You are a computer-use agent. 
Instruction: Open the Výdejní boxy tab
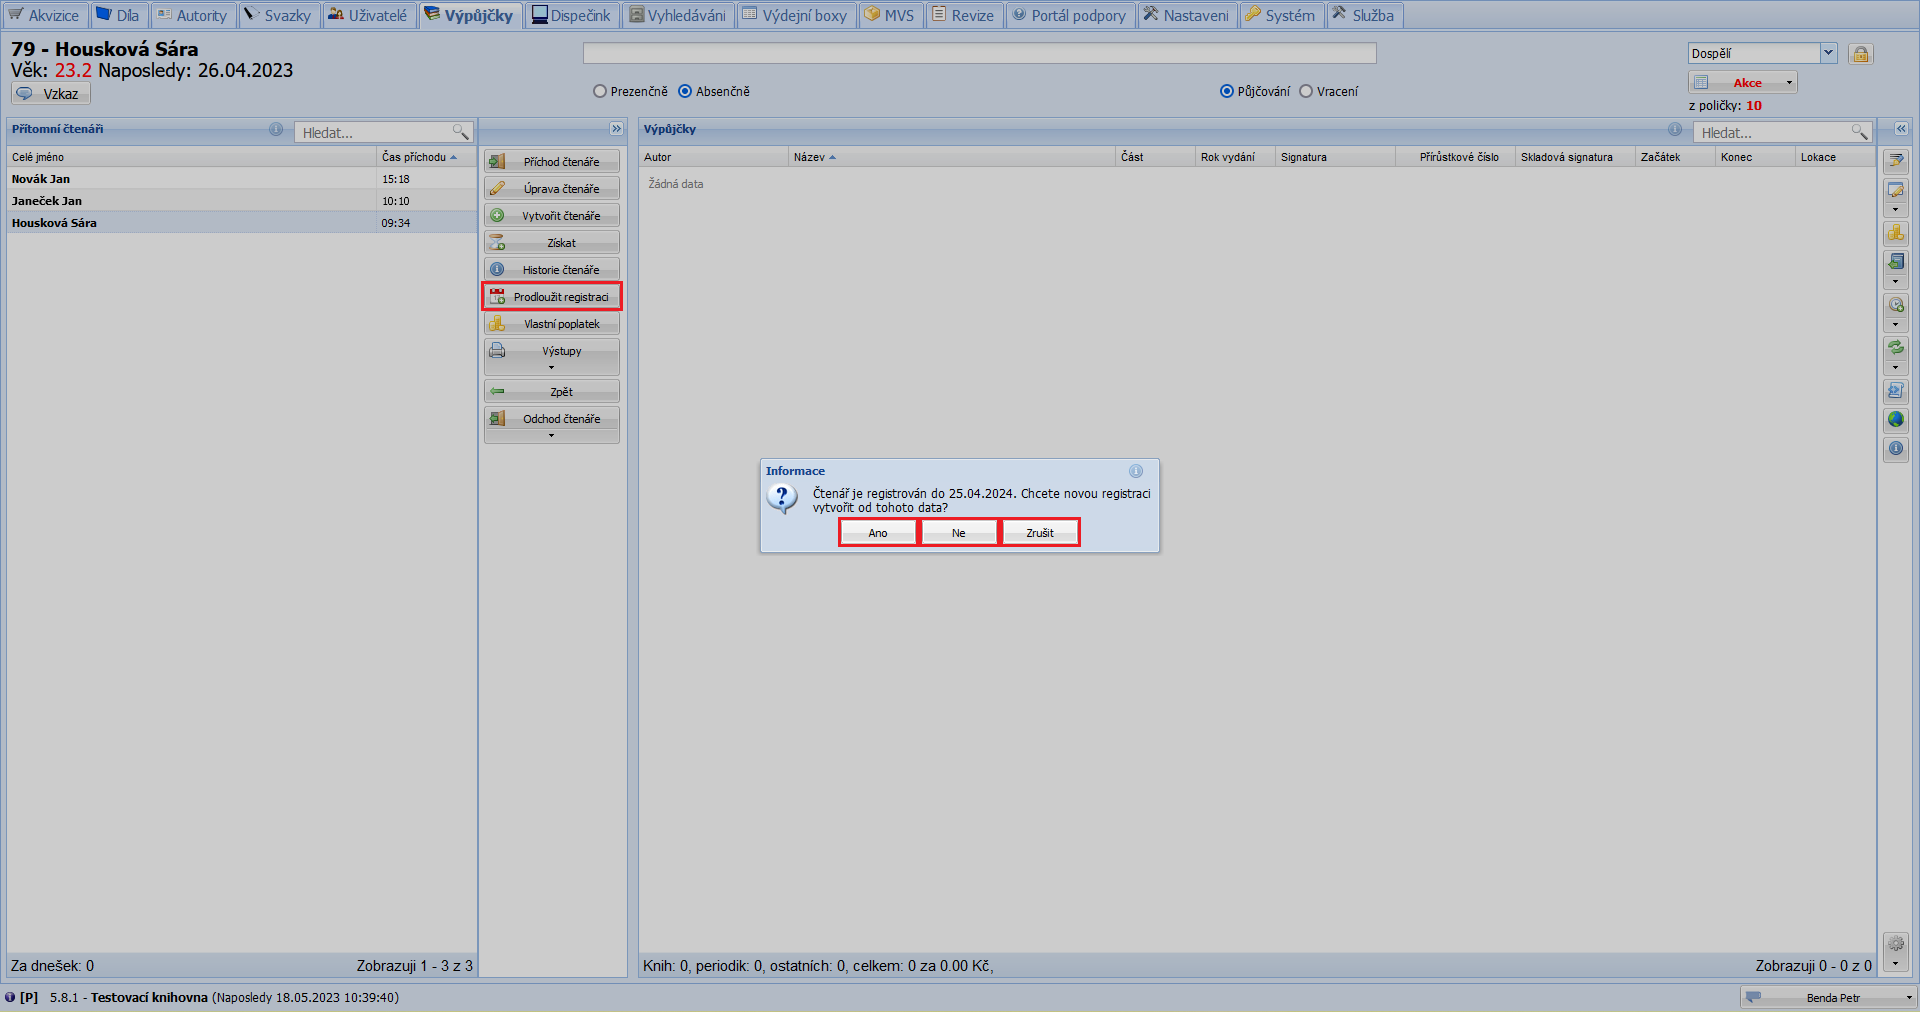(796, 15)
